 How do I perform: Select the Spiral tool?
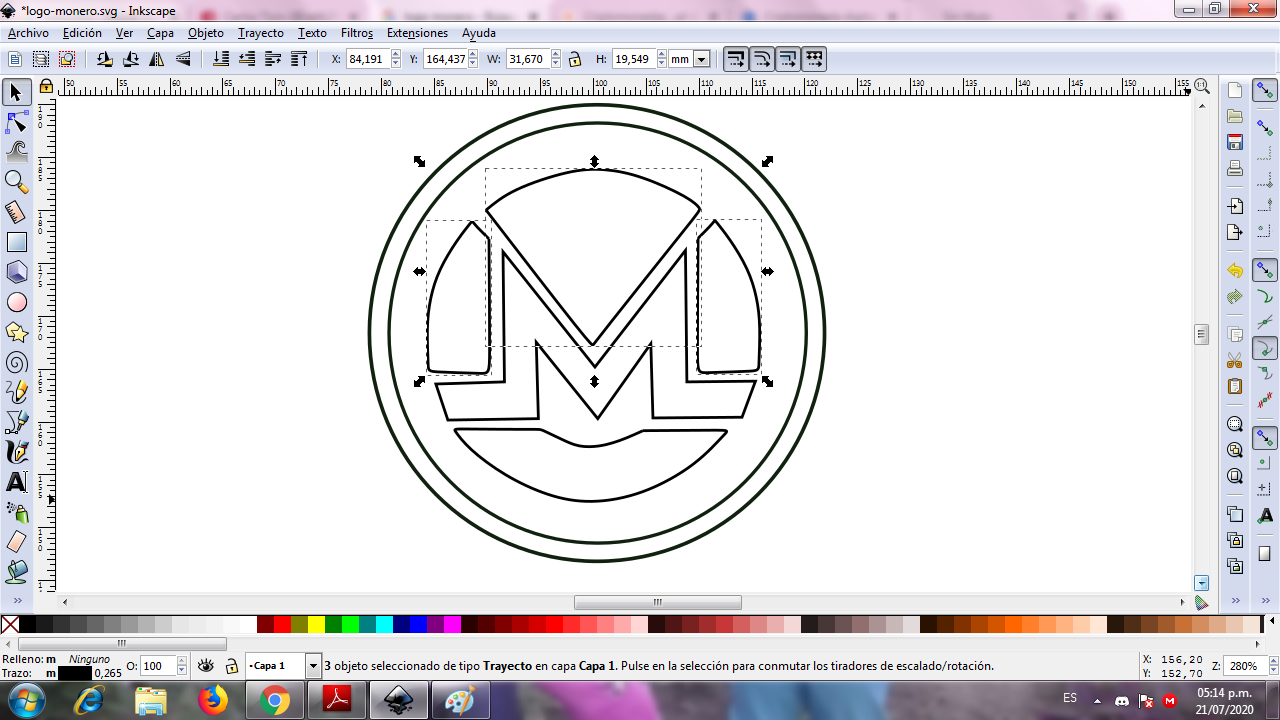[x=16, y=362]
